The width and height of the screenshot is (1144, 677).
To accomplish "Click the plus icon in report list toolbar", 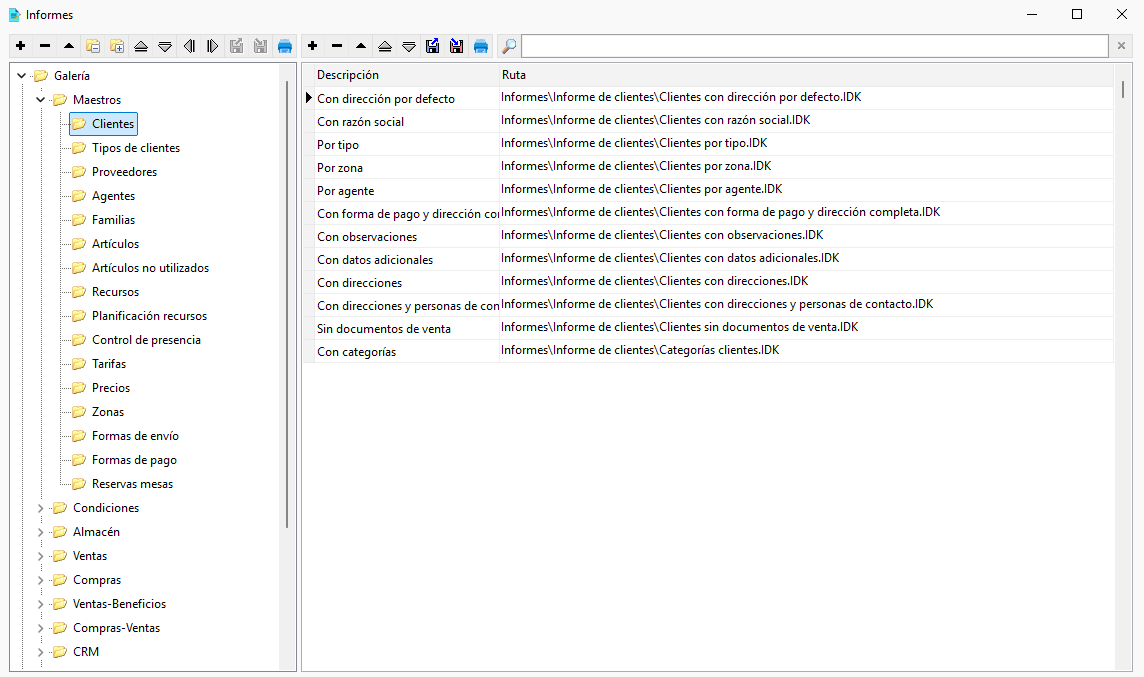I will (x=313, y=46).
